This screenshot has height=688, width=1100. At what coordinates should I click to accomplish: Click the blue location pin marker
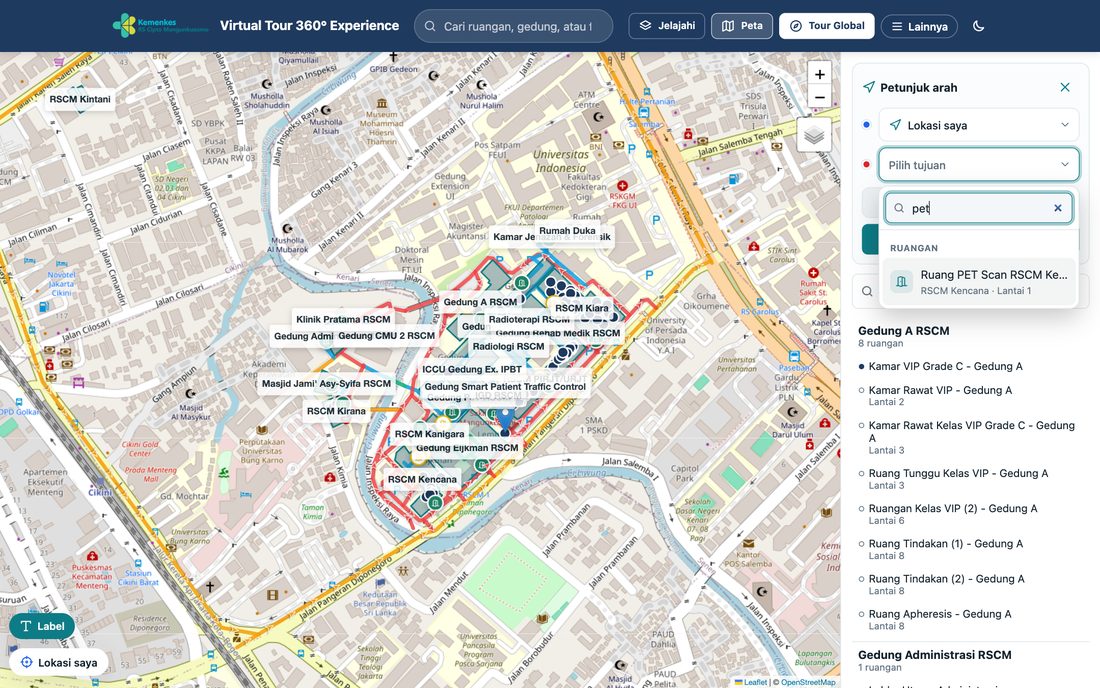tap(505, 421)
